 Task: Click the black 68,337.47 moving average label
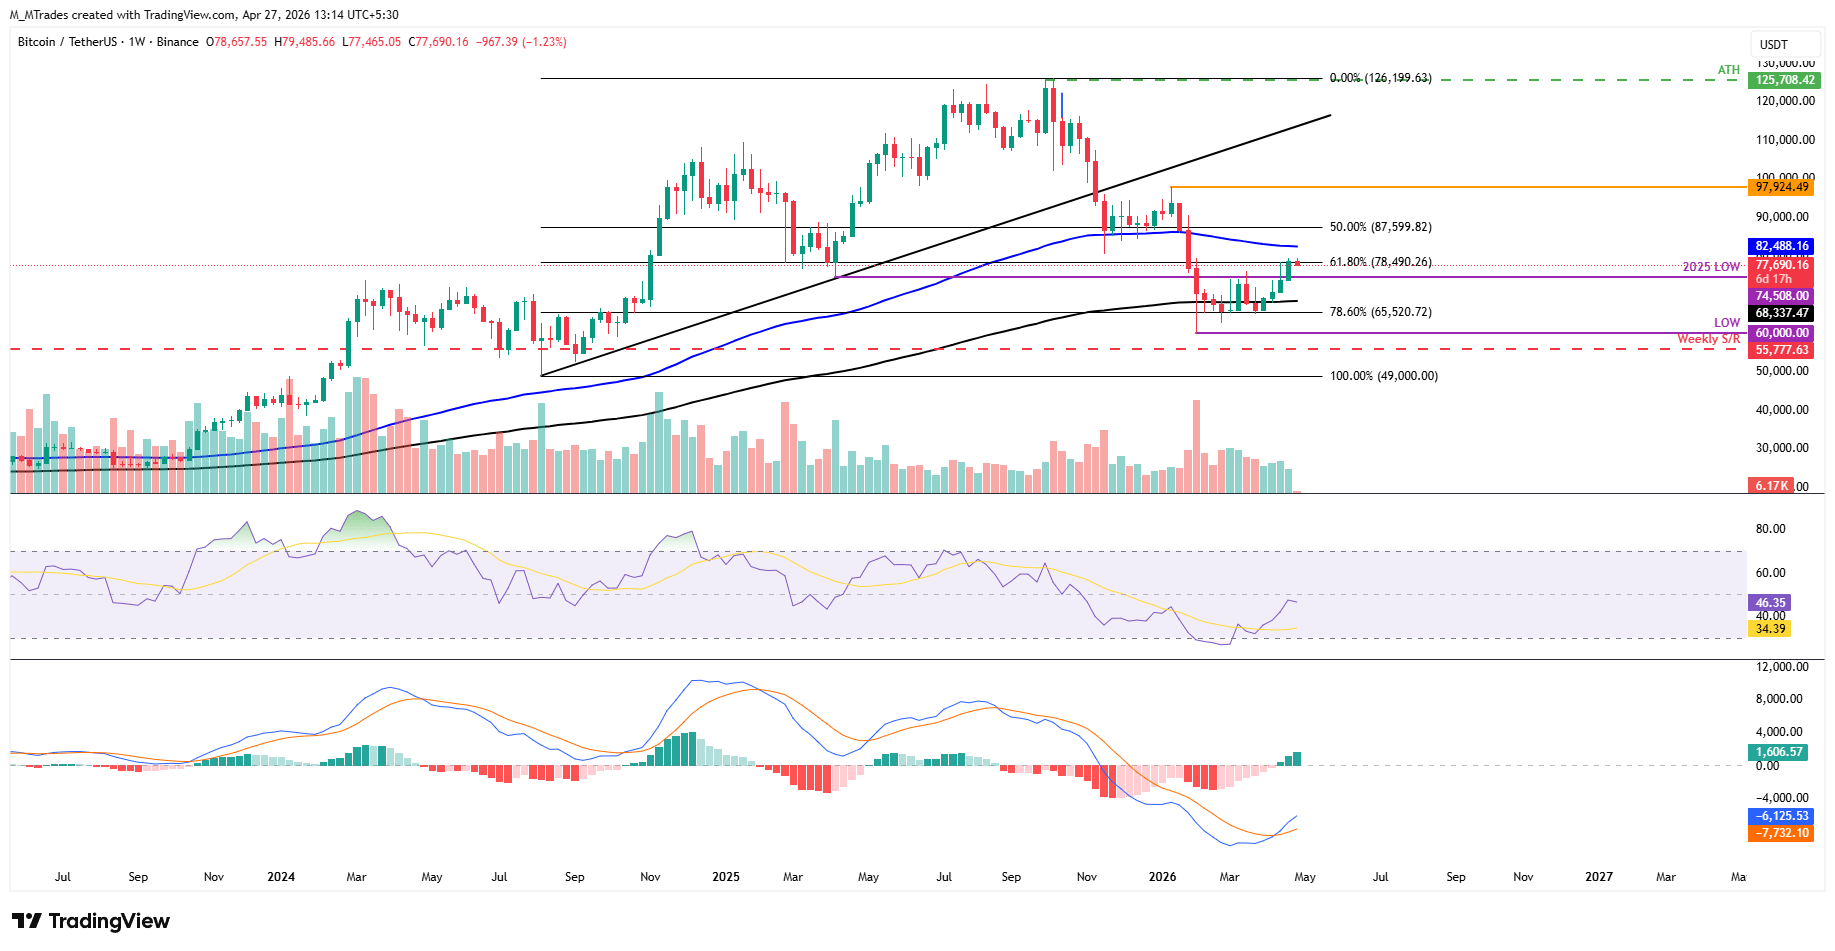click(1781, 313)
